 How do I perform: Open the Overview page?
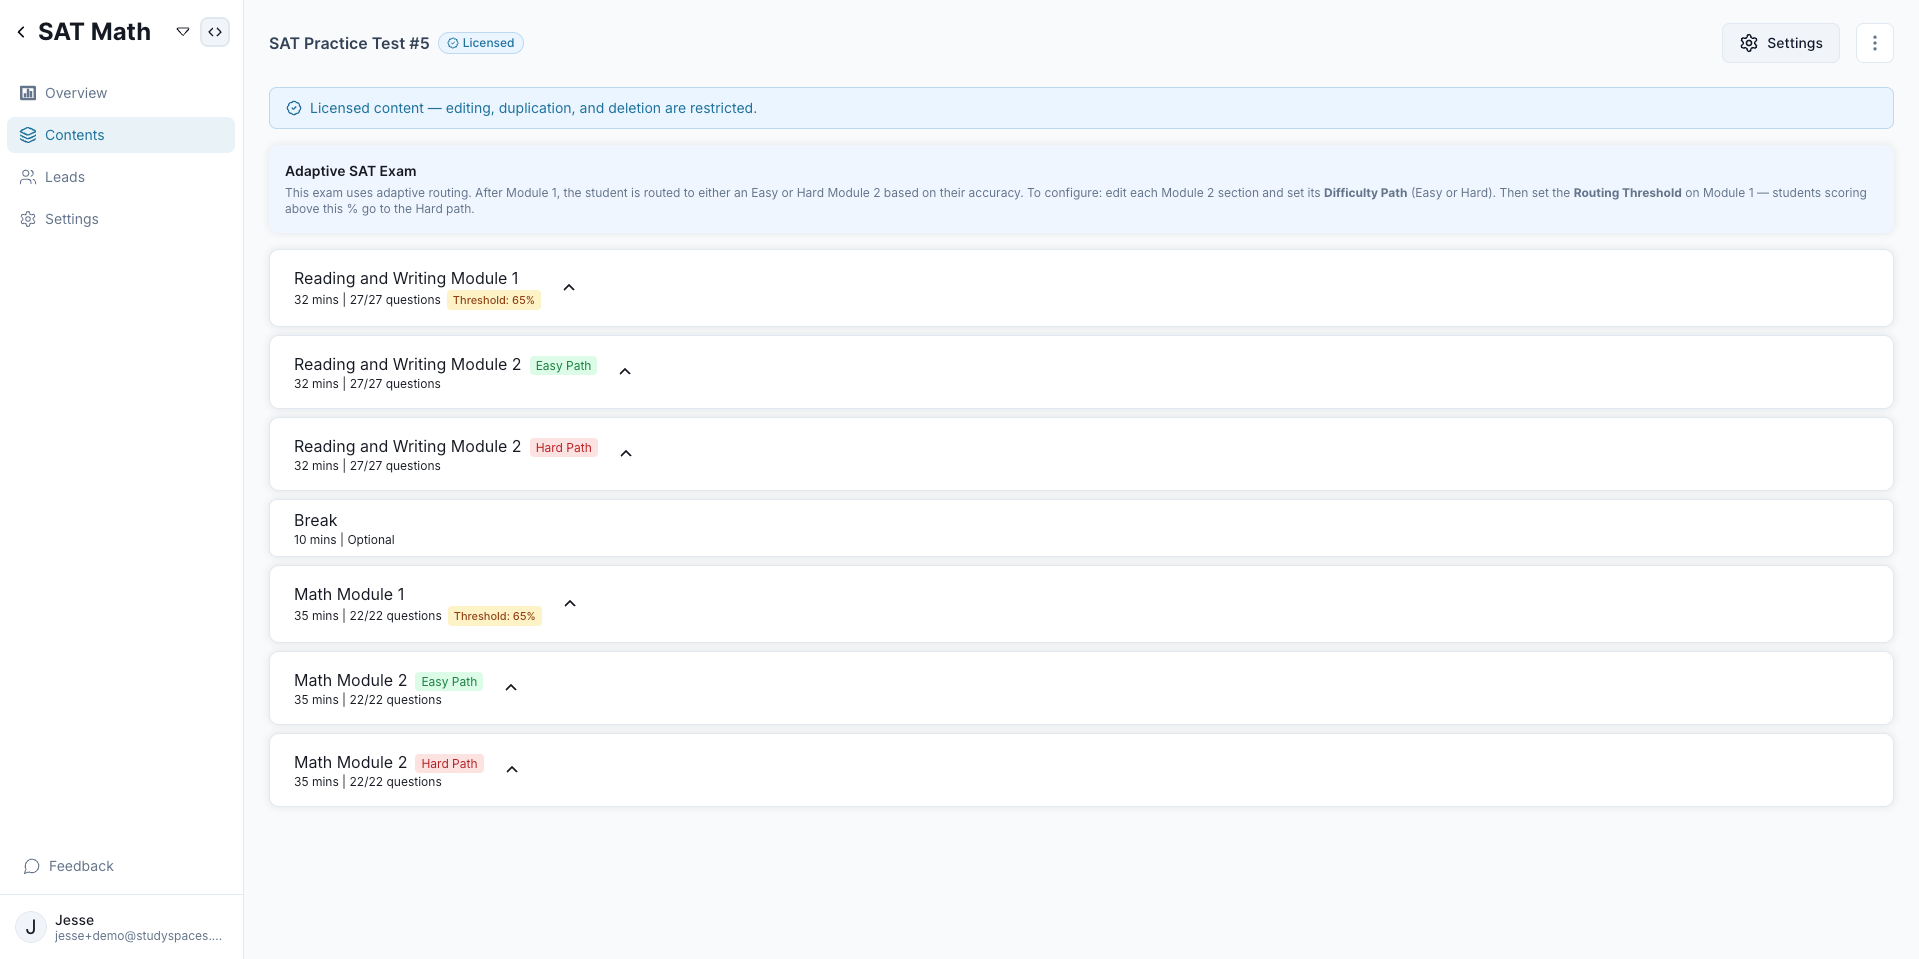(121, 93)
